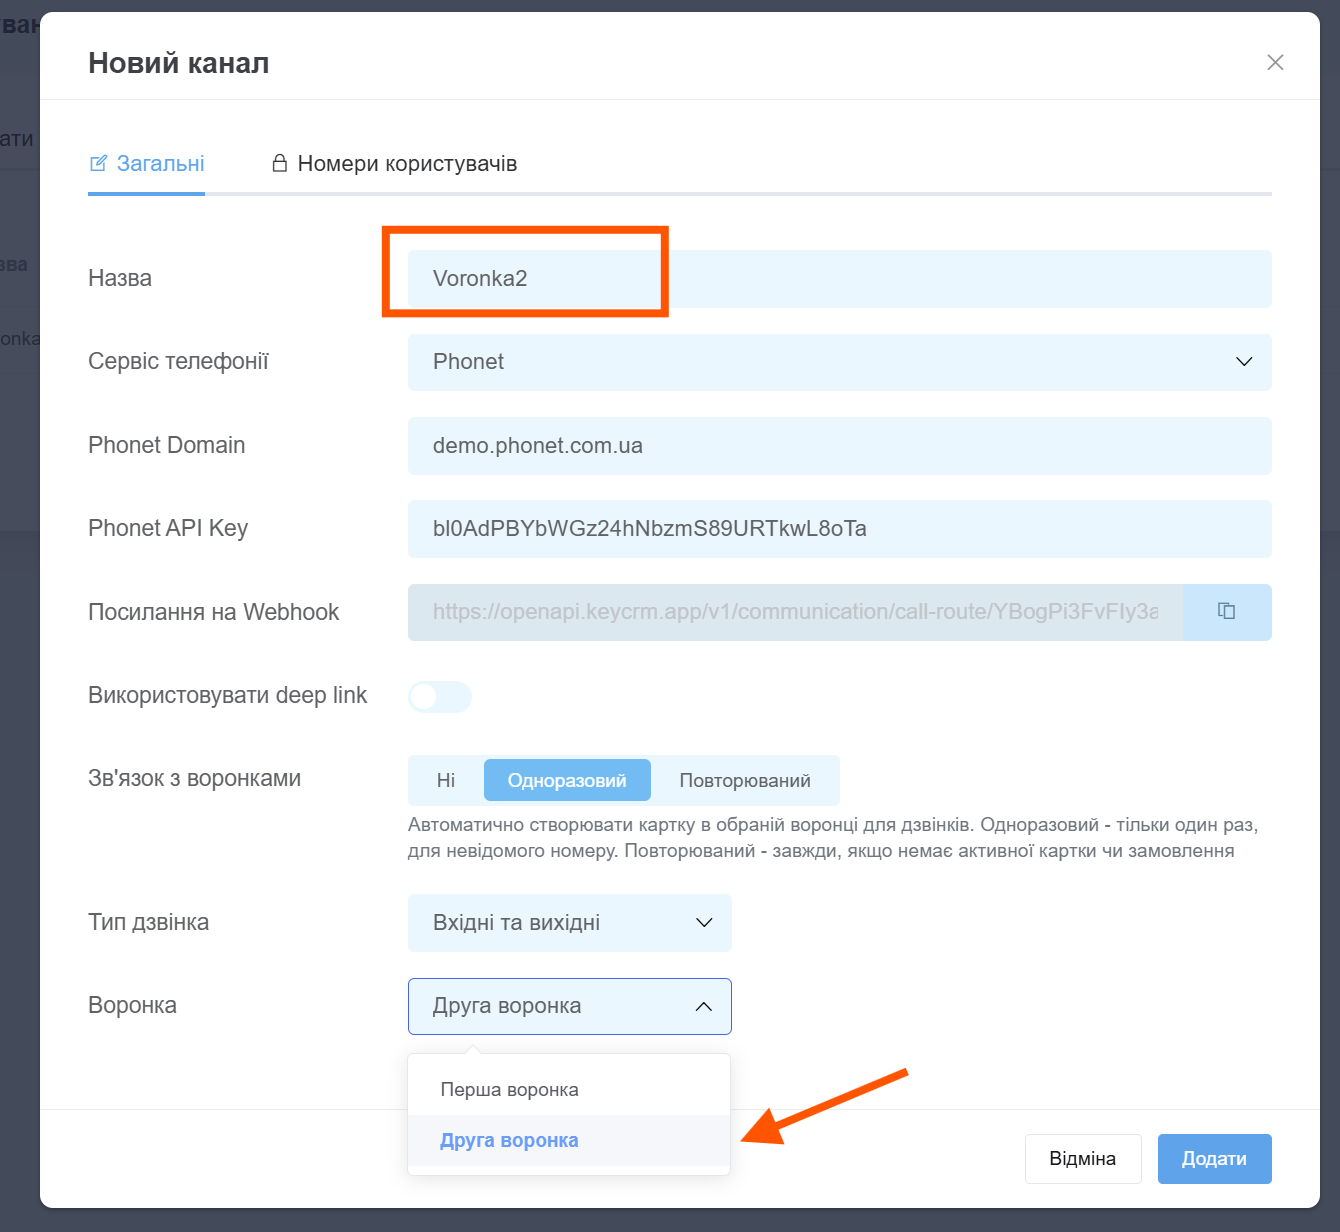The width and height of the screenshot is (1340, 1232).
Task: Click the copy webhook link icon
Action: pyautogui.click(x=1226, y=611)
